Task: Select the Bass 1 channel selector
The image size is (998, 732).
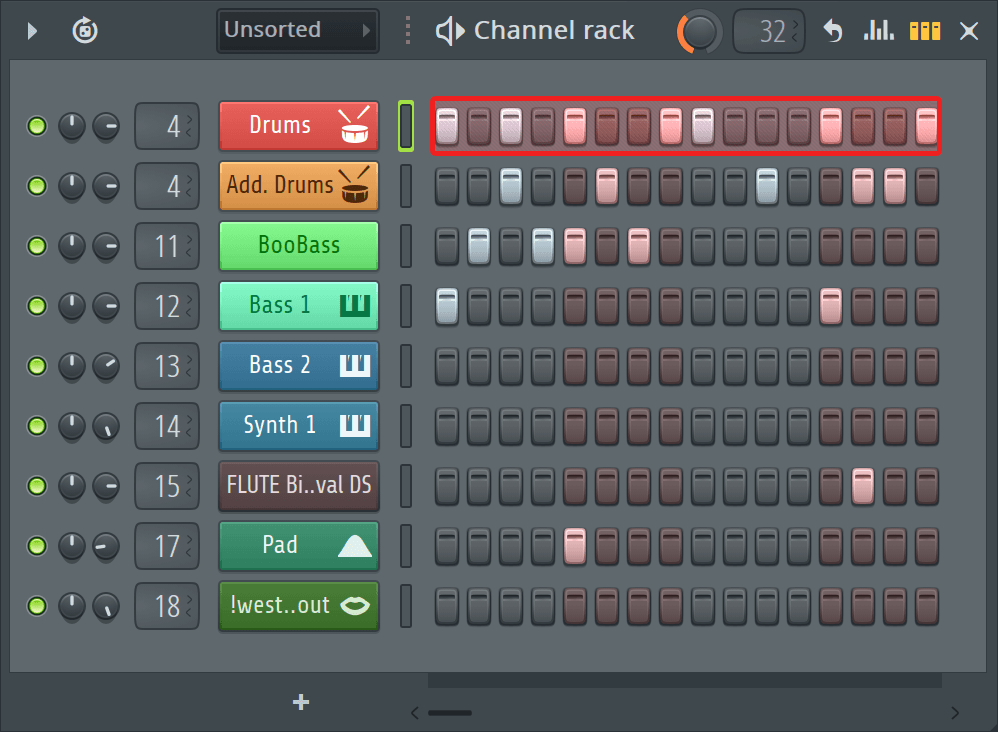Action: pos(406,306)
